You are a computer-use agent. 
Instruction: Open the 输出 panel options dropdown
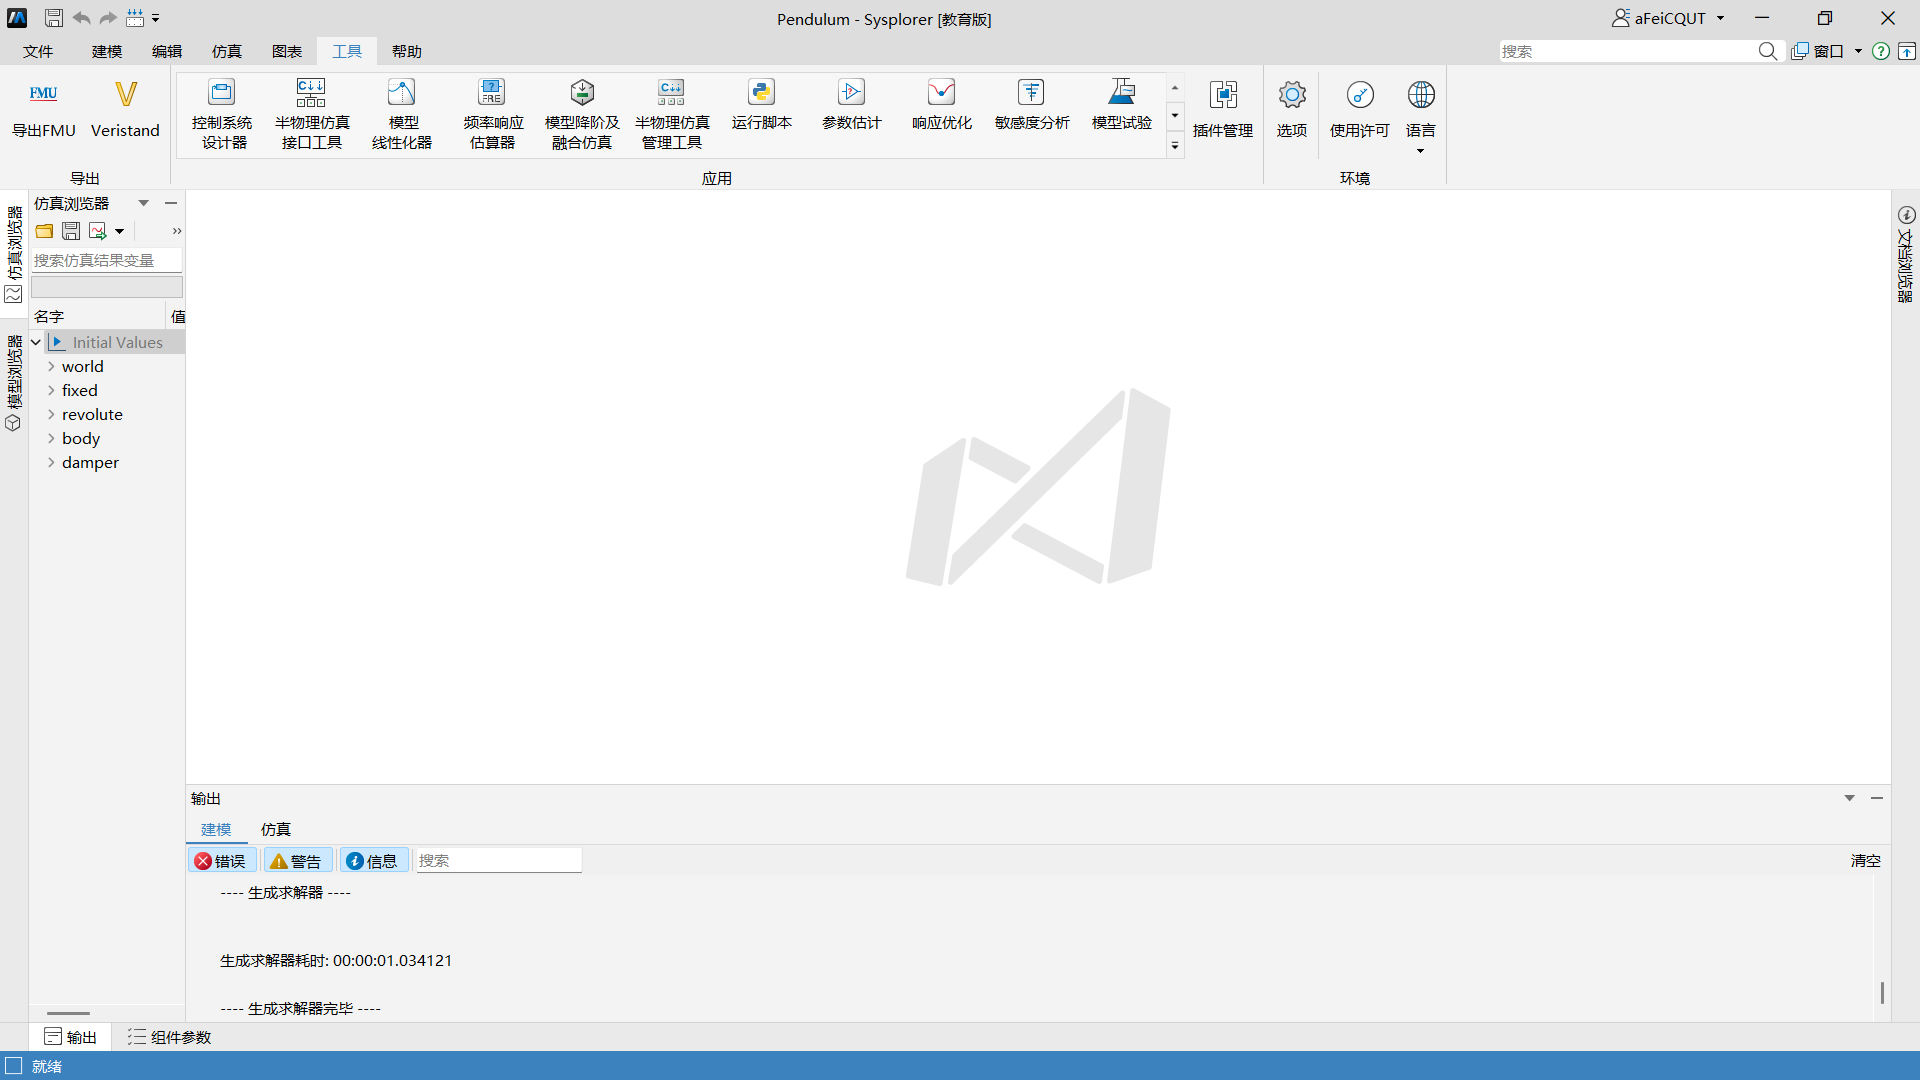[1850, 798]
